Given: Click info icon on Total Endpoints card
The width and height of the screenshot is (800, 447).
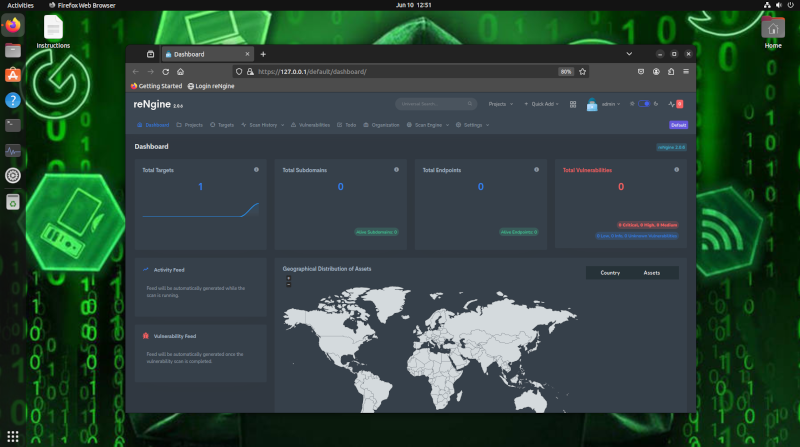Looking at the screenshot, I should click(537, 170).
